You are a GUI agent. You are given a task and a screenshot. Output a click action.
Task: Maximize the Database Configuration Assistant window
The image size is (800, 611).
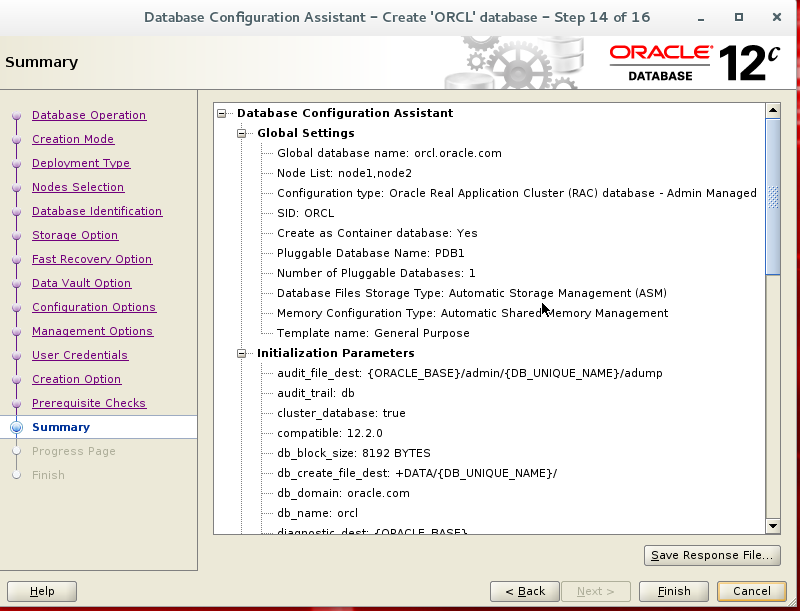tap(739, 17)
